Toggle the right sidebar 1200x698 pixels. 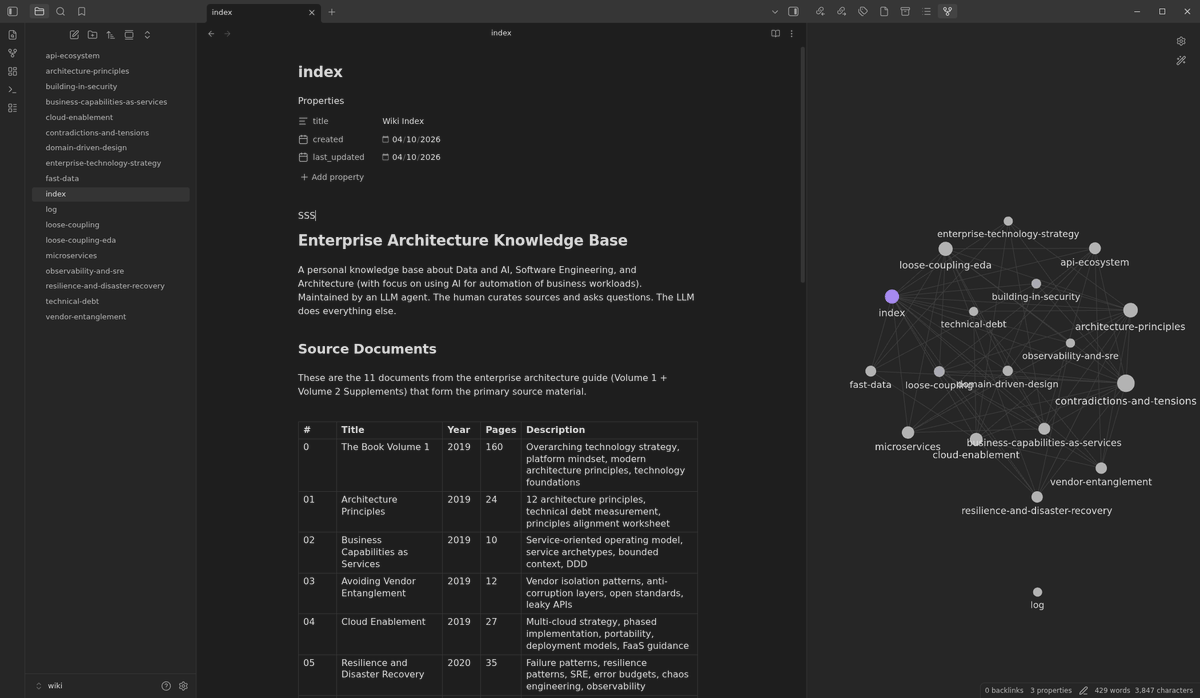pyautogui.click(x=793, y=12)
